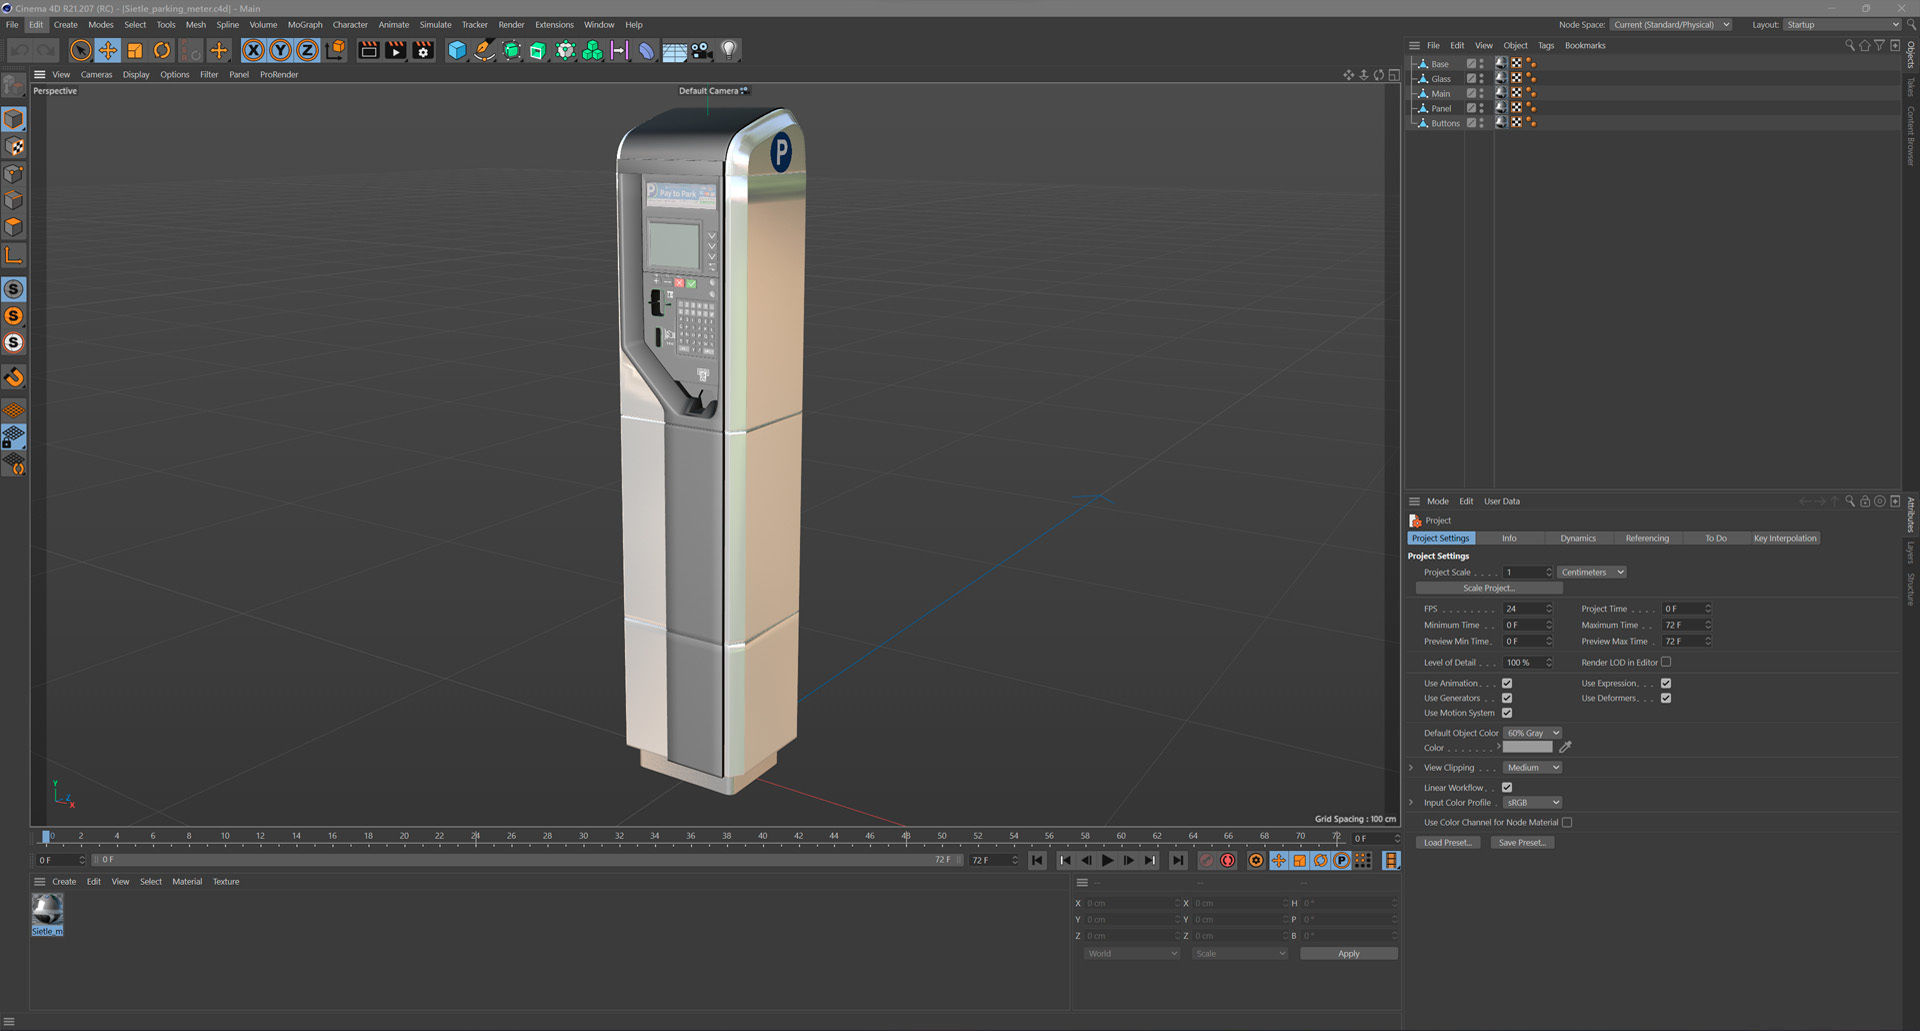The image size is (1920, 1031).
Task: Open the MoGraph menu
Action: pos(305,25)
